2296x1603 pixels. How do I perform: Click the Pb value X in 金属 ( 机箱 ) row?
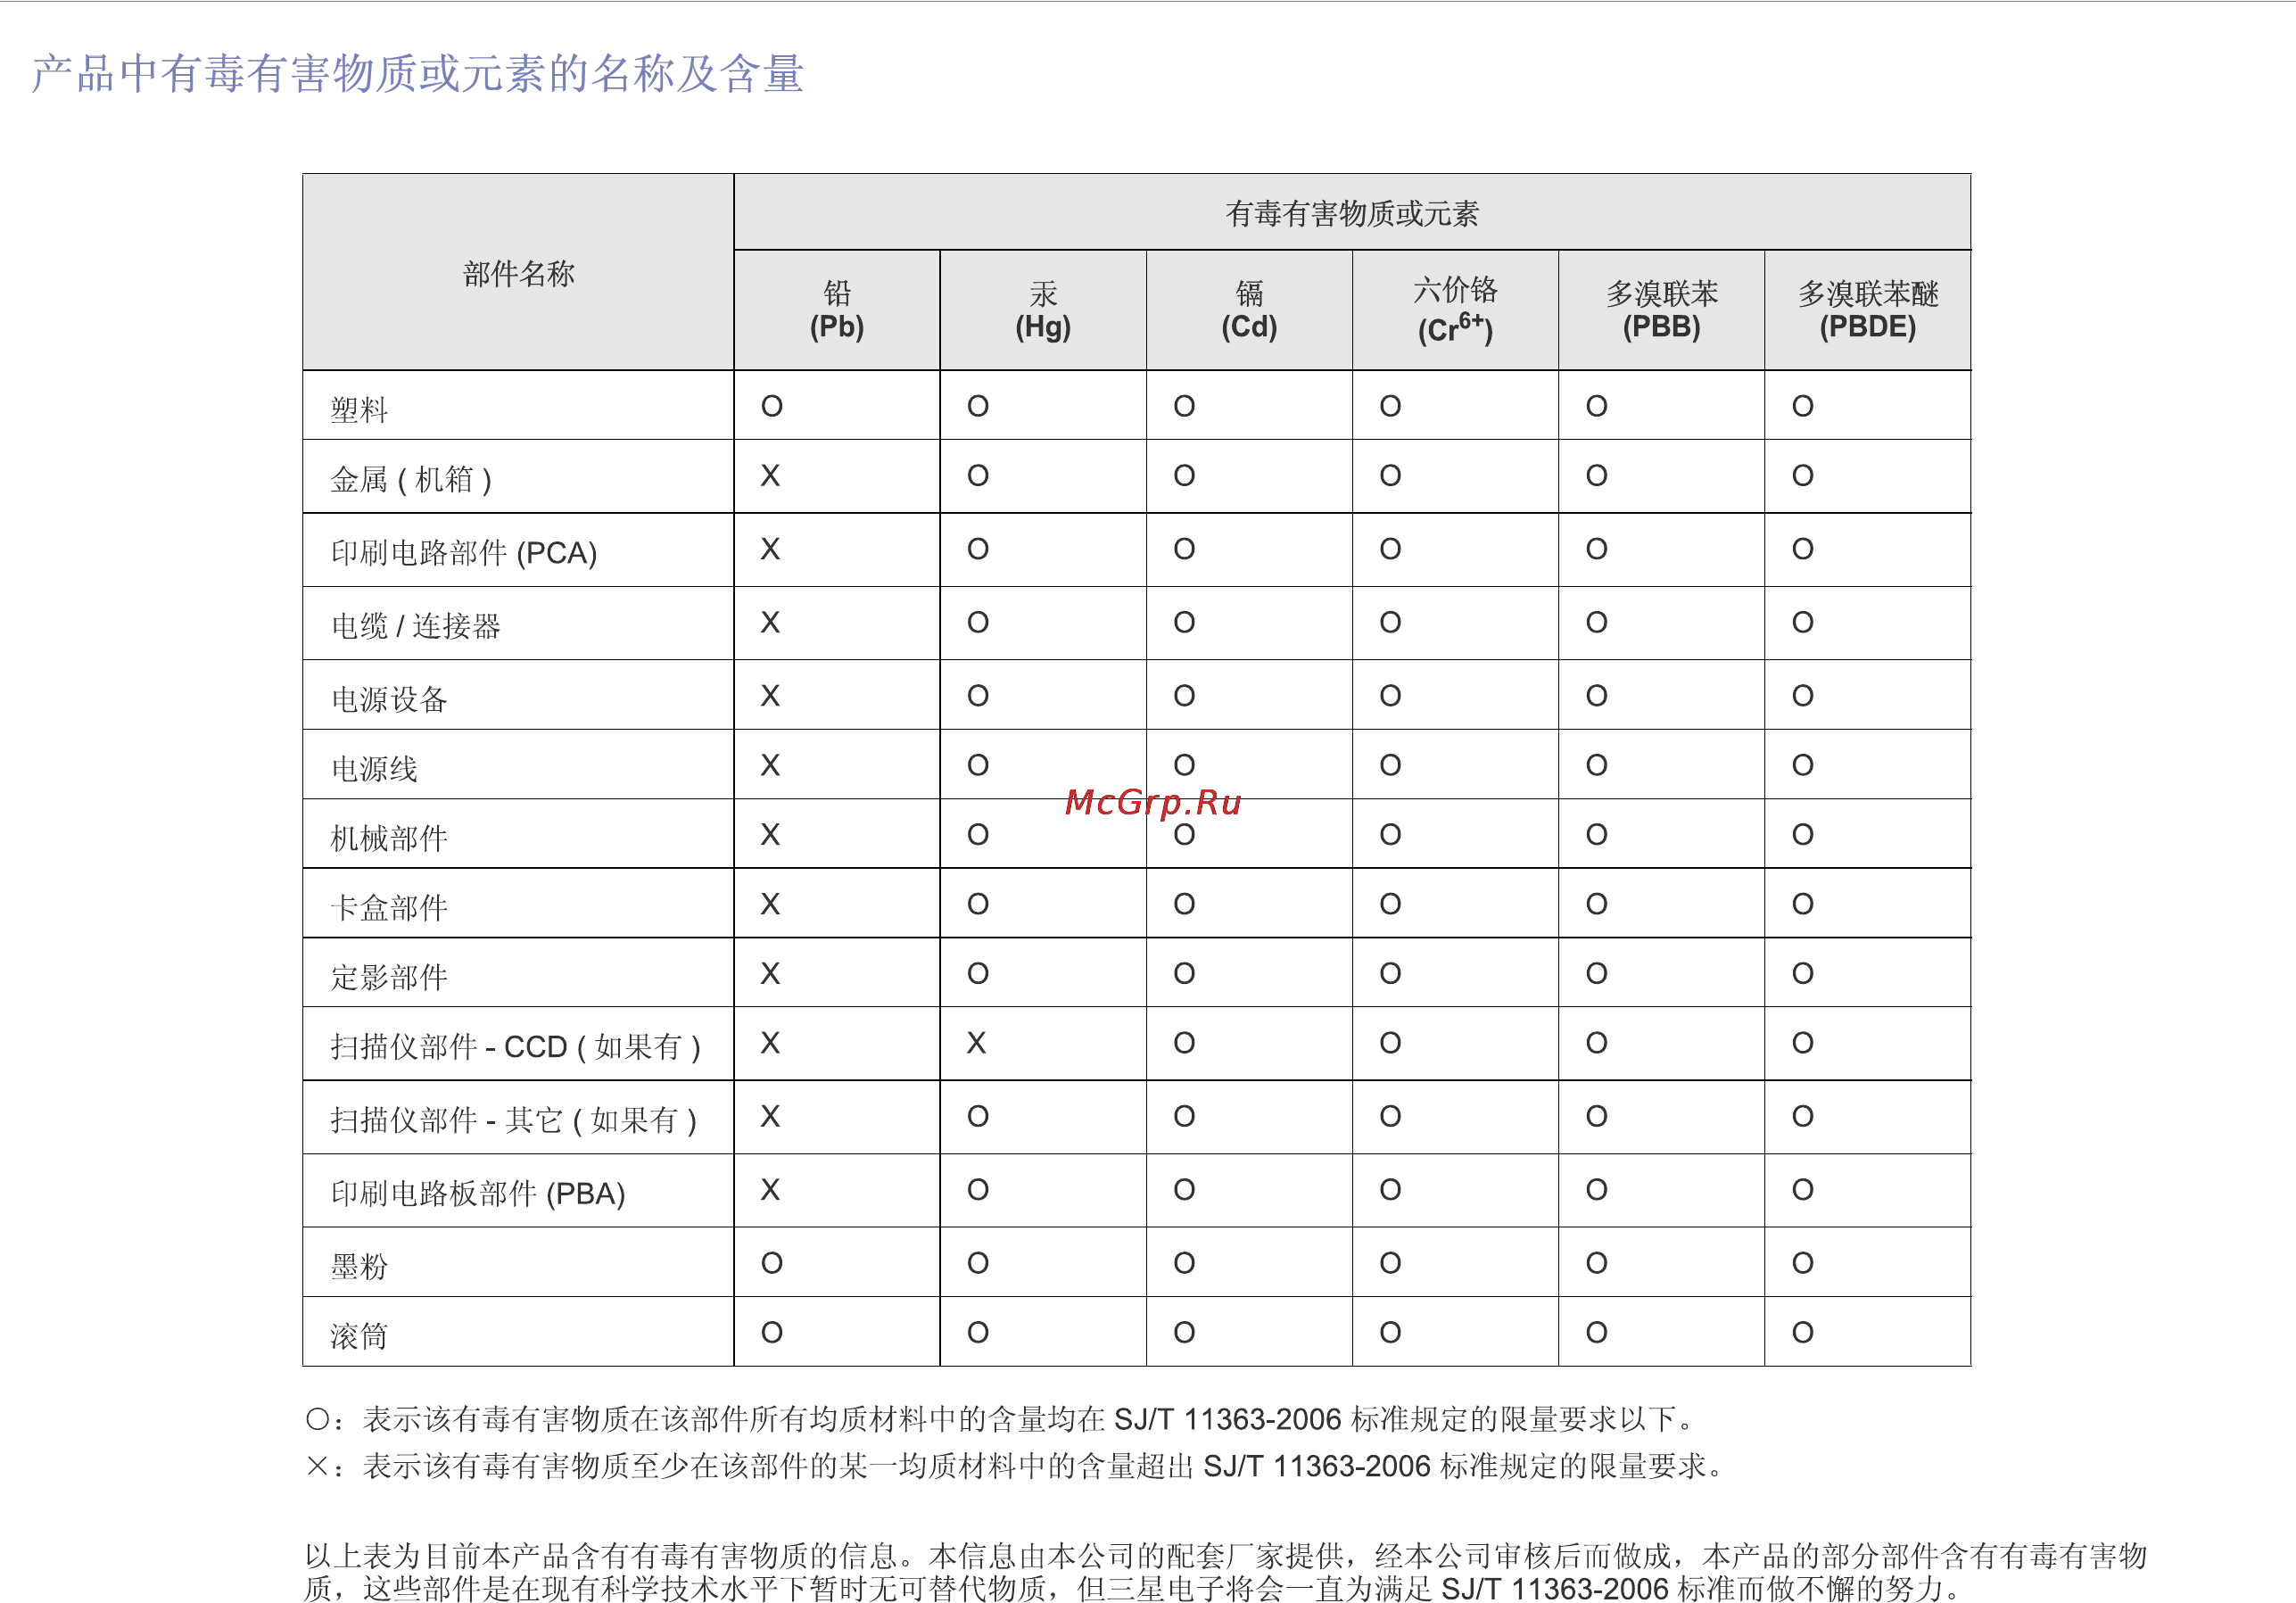pyautogui.click(x=770, y=475)
